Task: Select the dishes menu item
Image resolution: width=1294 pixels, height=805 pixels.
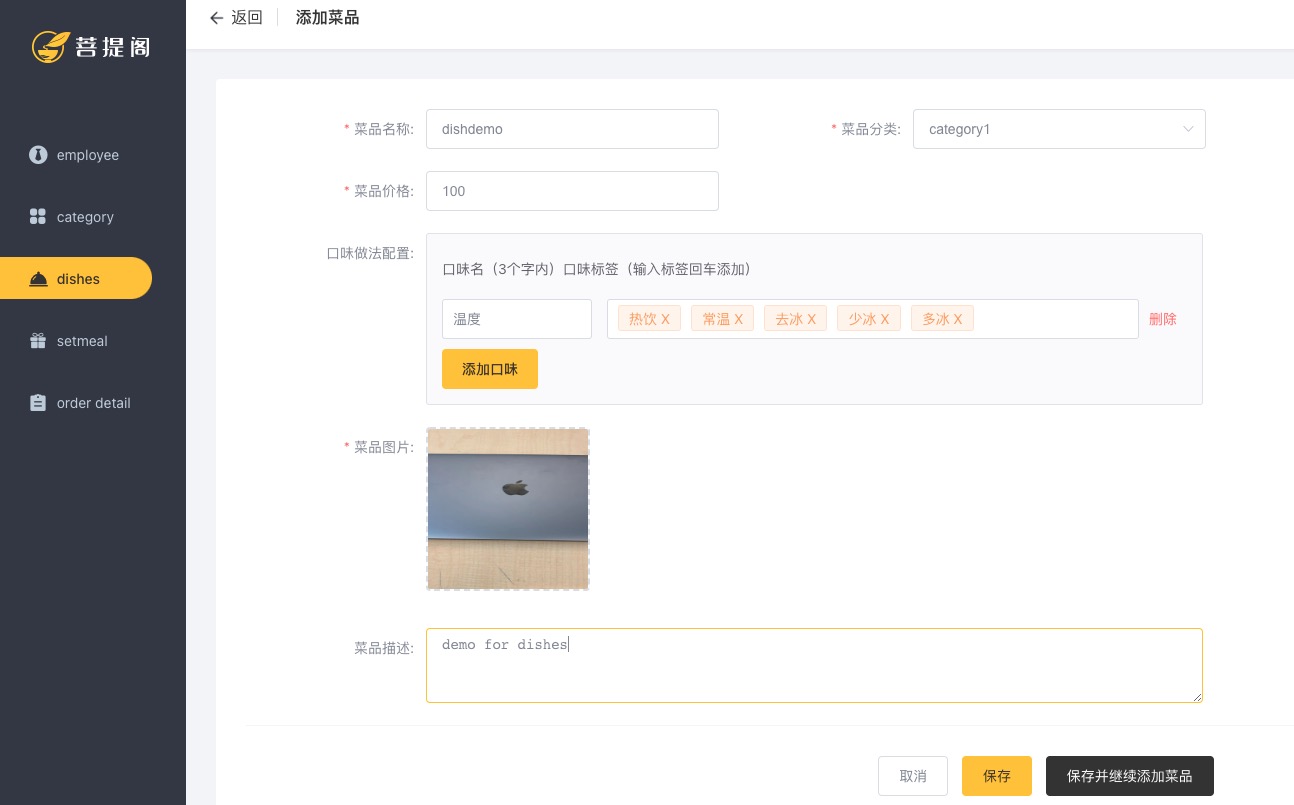Action: 76,279
